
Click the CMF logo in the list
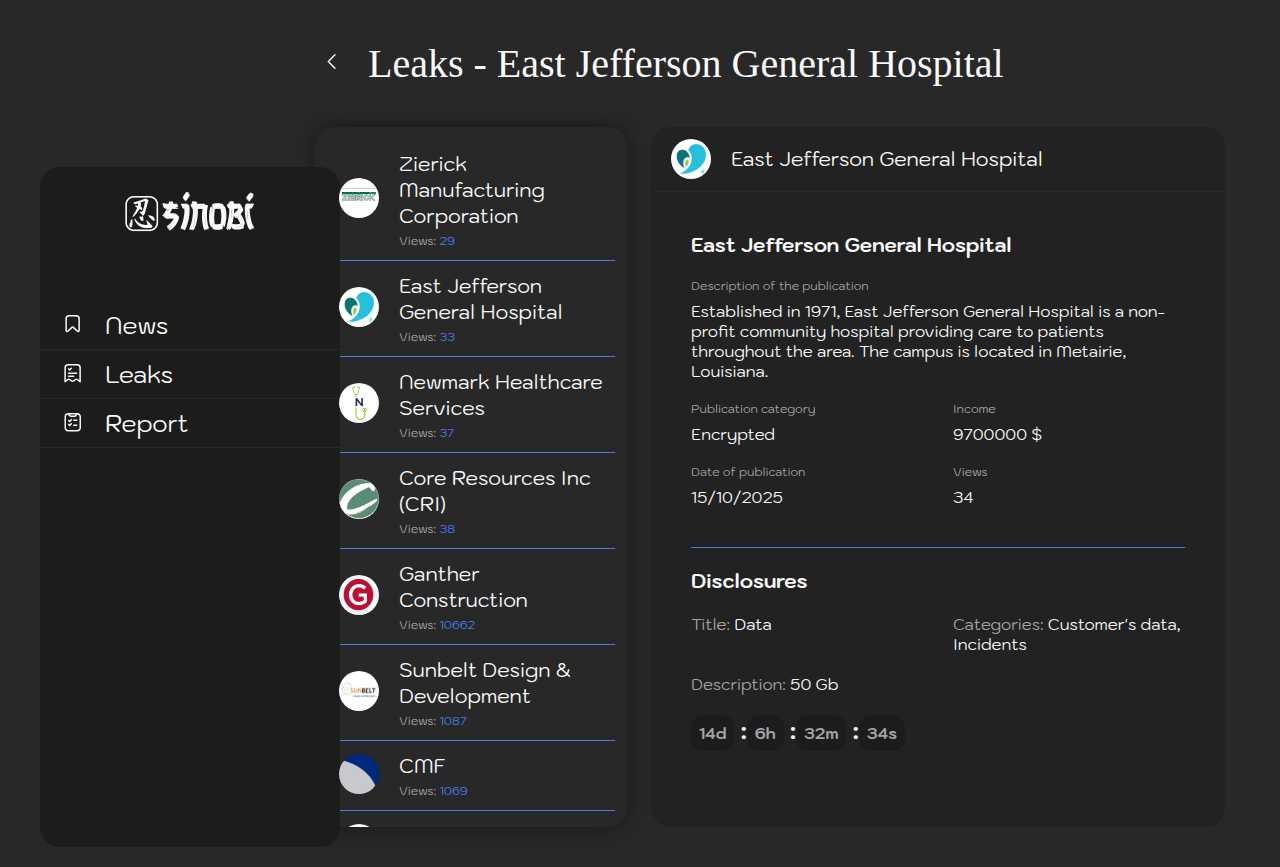(x=359, y=774)
